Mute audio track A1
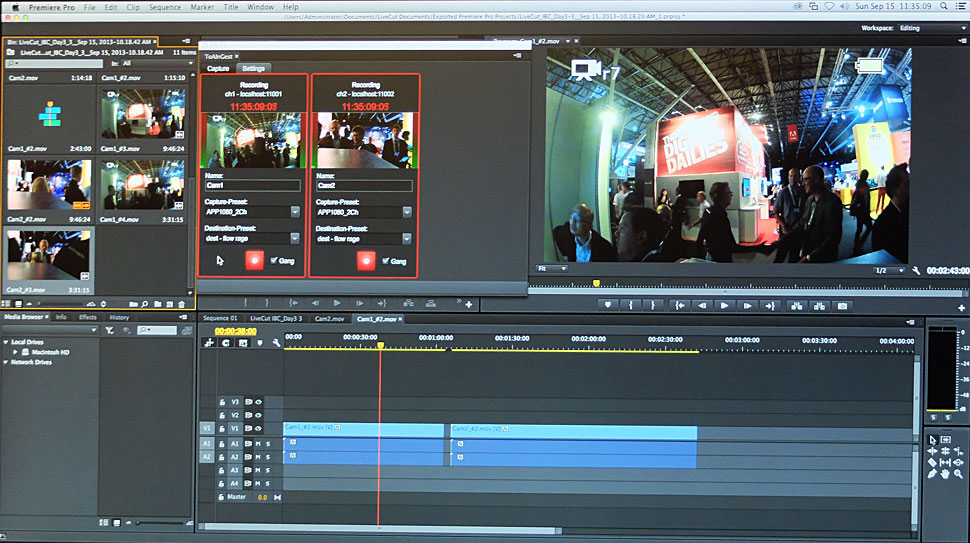 click(x=258, y=443)
